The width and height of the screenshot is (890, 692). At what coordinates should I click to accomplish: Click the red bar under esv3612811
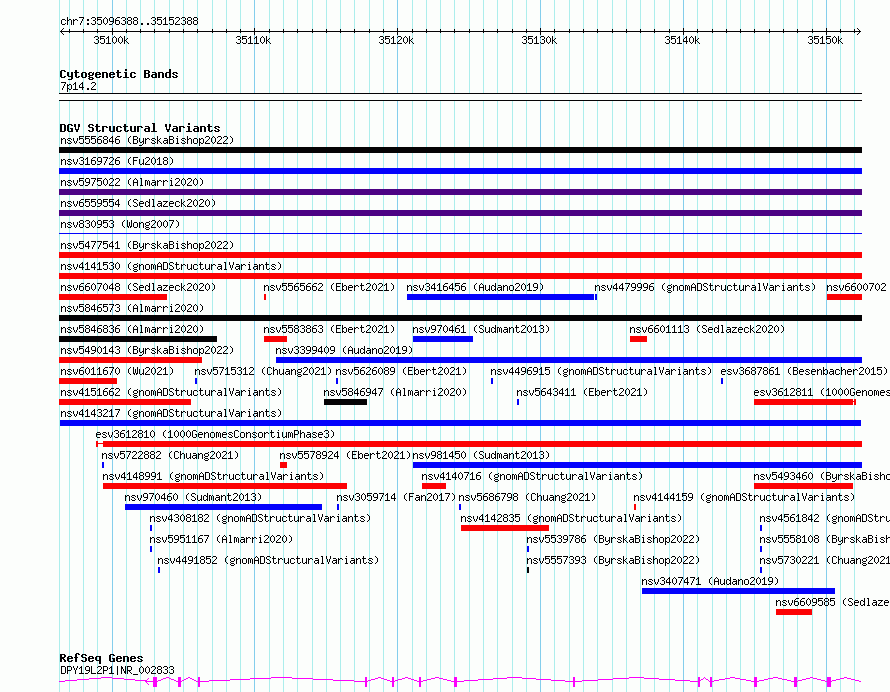coord(804,402)
